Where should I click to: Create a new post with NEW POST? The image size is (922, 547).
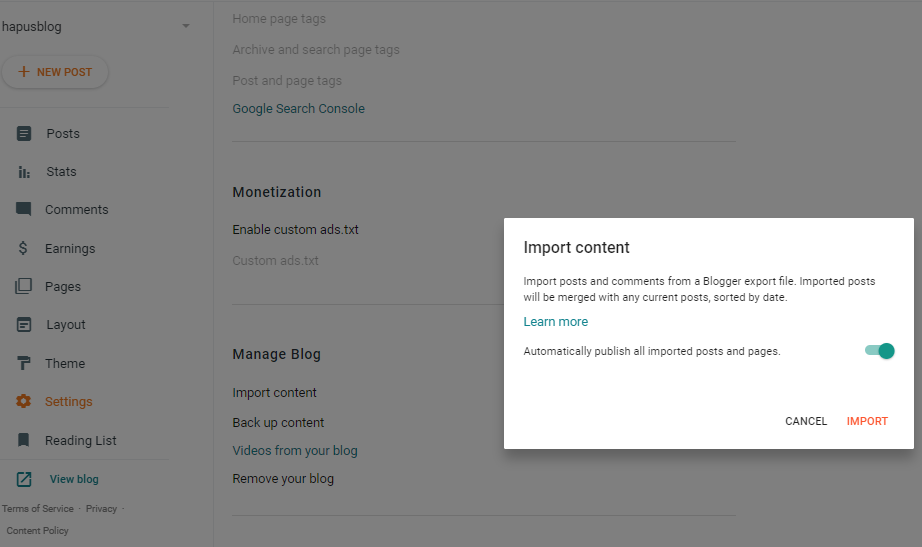[55, 72]
